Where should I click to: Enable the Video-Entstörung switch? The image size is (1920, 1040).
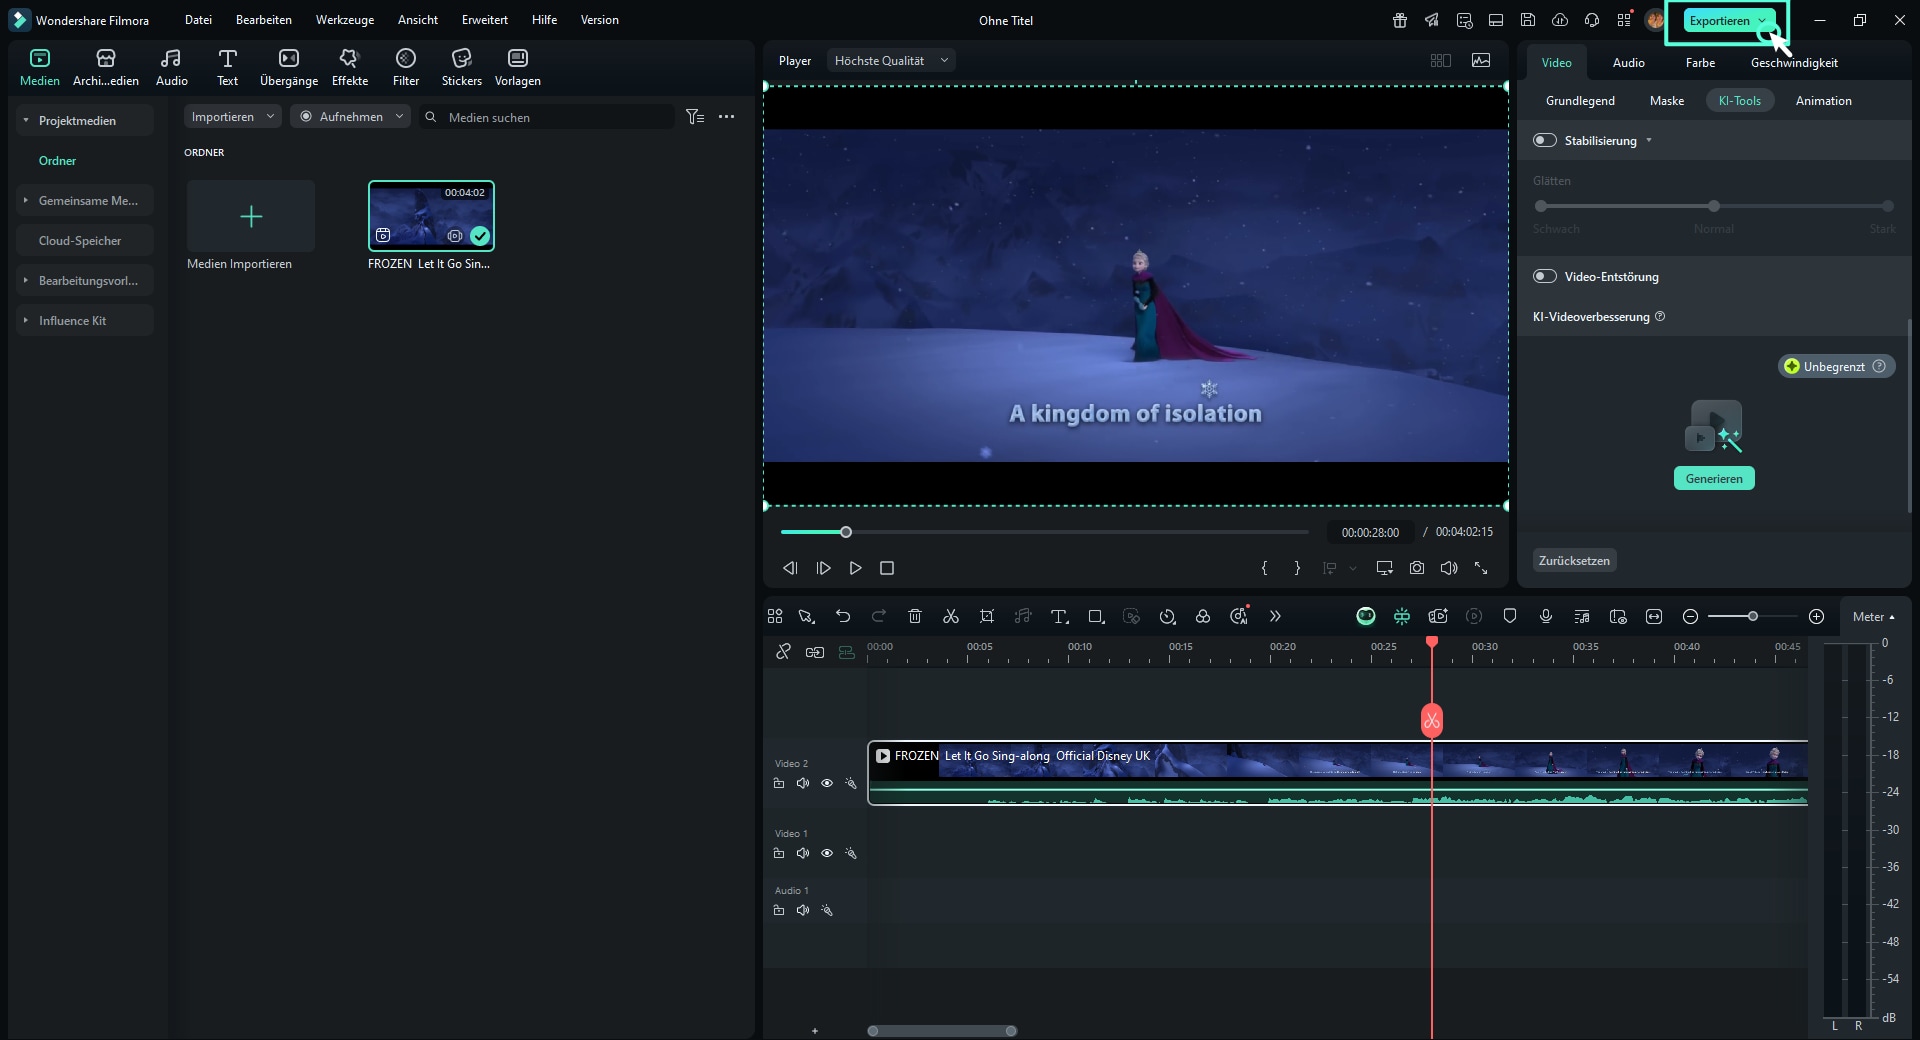pyautogui.click(x=1545, y=276)
